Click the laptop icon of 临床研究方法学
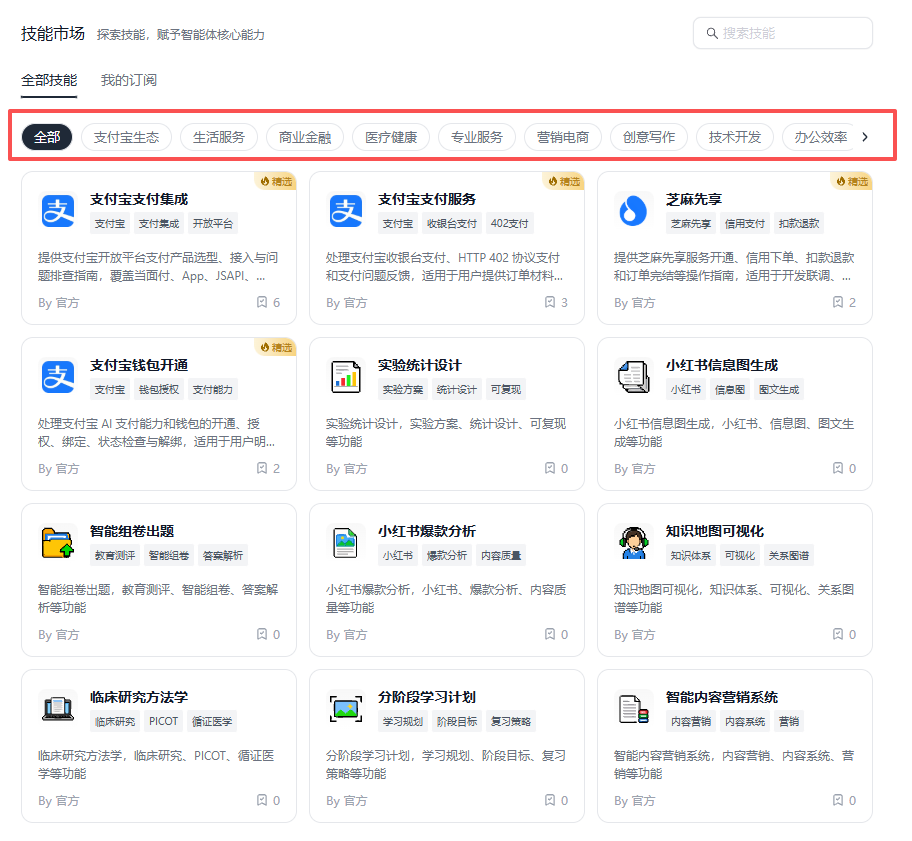This screenshot has width=912, height=841. [58, 708]
